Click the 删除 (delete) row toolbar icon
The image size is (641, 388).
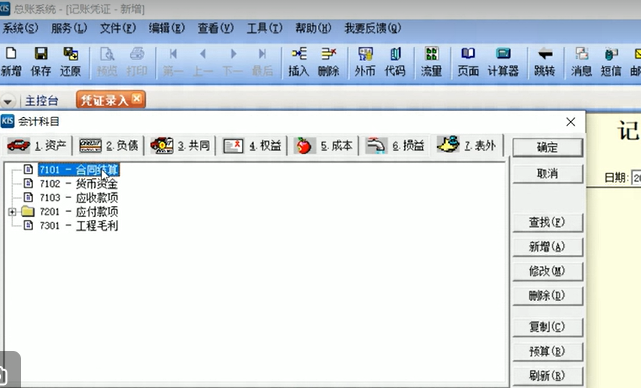(329, 62)
